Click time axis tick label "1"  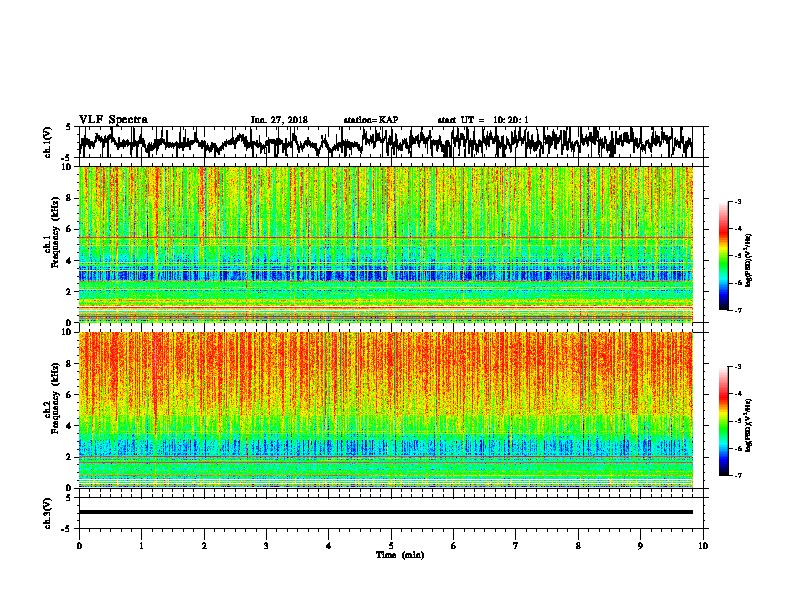click(x=141, y=546)
